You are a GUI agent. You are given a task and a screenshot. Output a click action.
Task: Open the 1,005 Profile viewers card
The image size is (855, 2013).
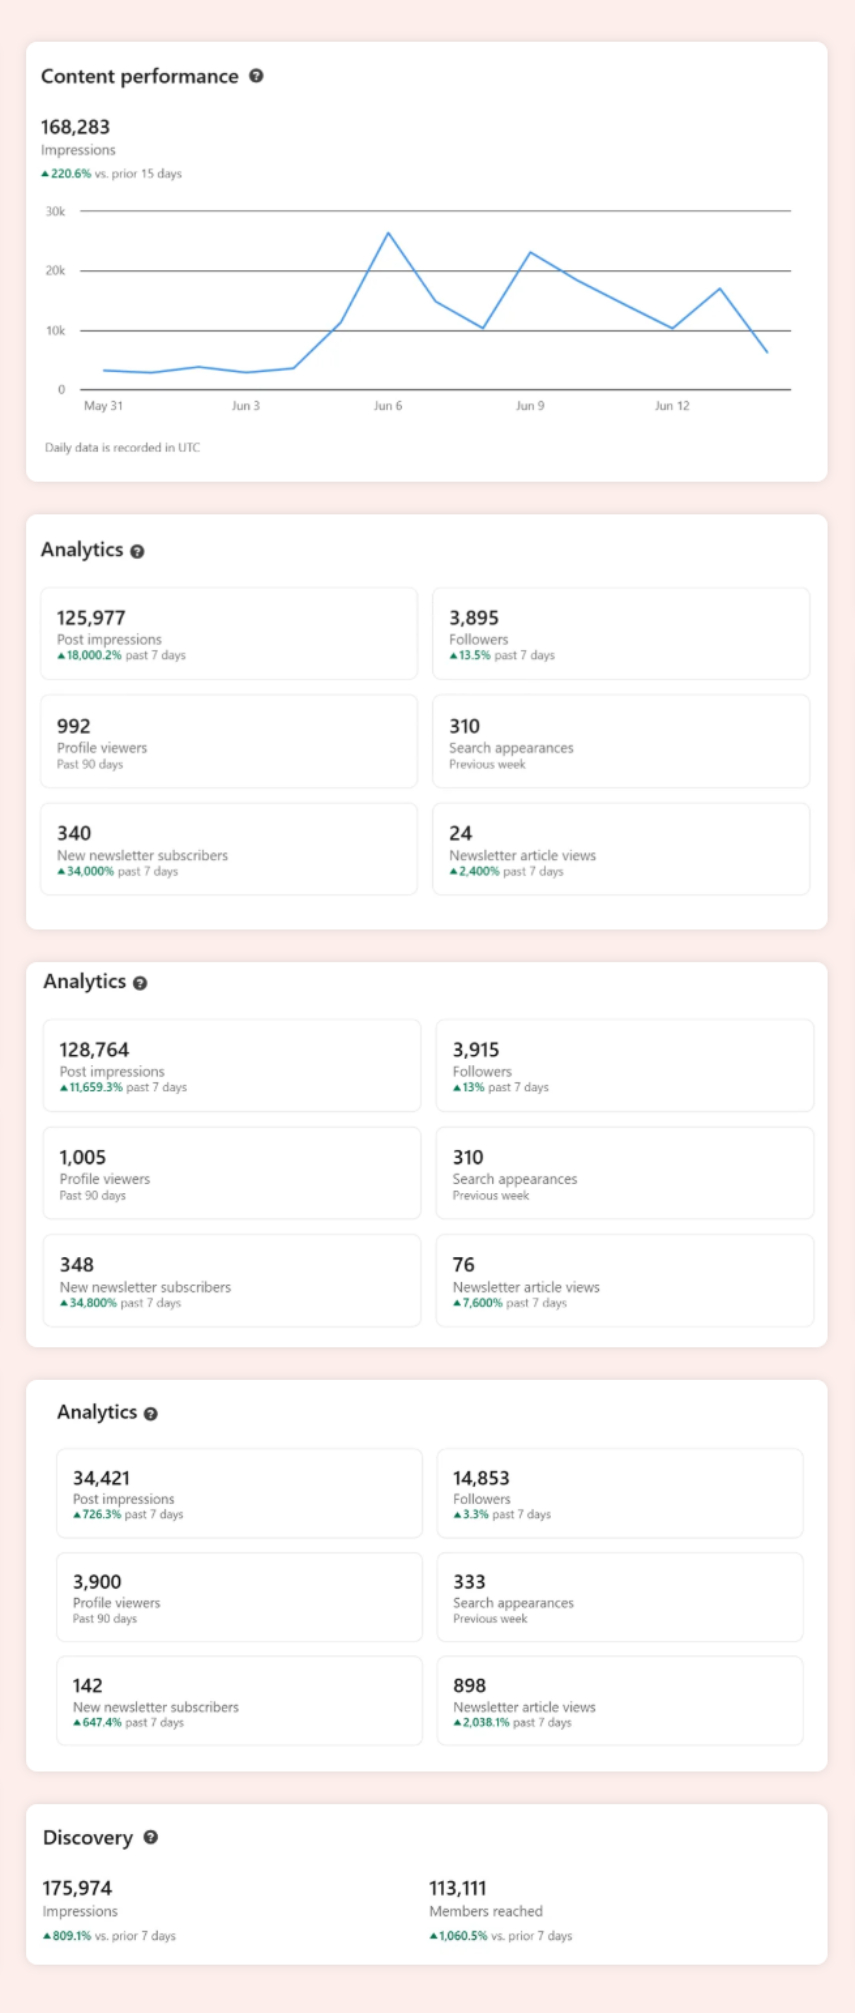pos(232,1173)
